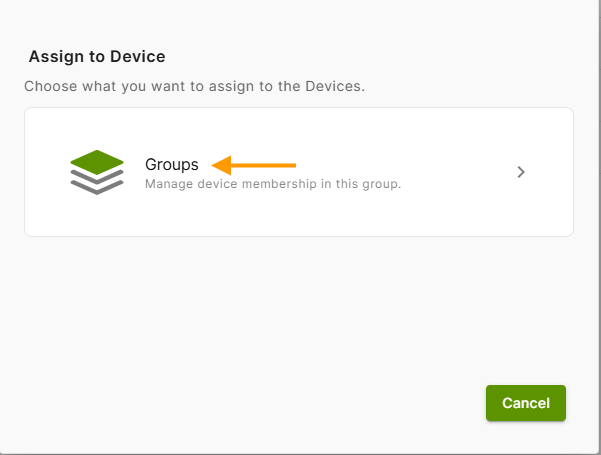Click "Manage device membership in this group." text
Image resolution: width=601 pixels, height=455 pixels.
[x=273, y=184]
